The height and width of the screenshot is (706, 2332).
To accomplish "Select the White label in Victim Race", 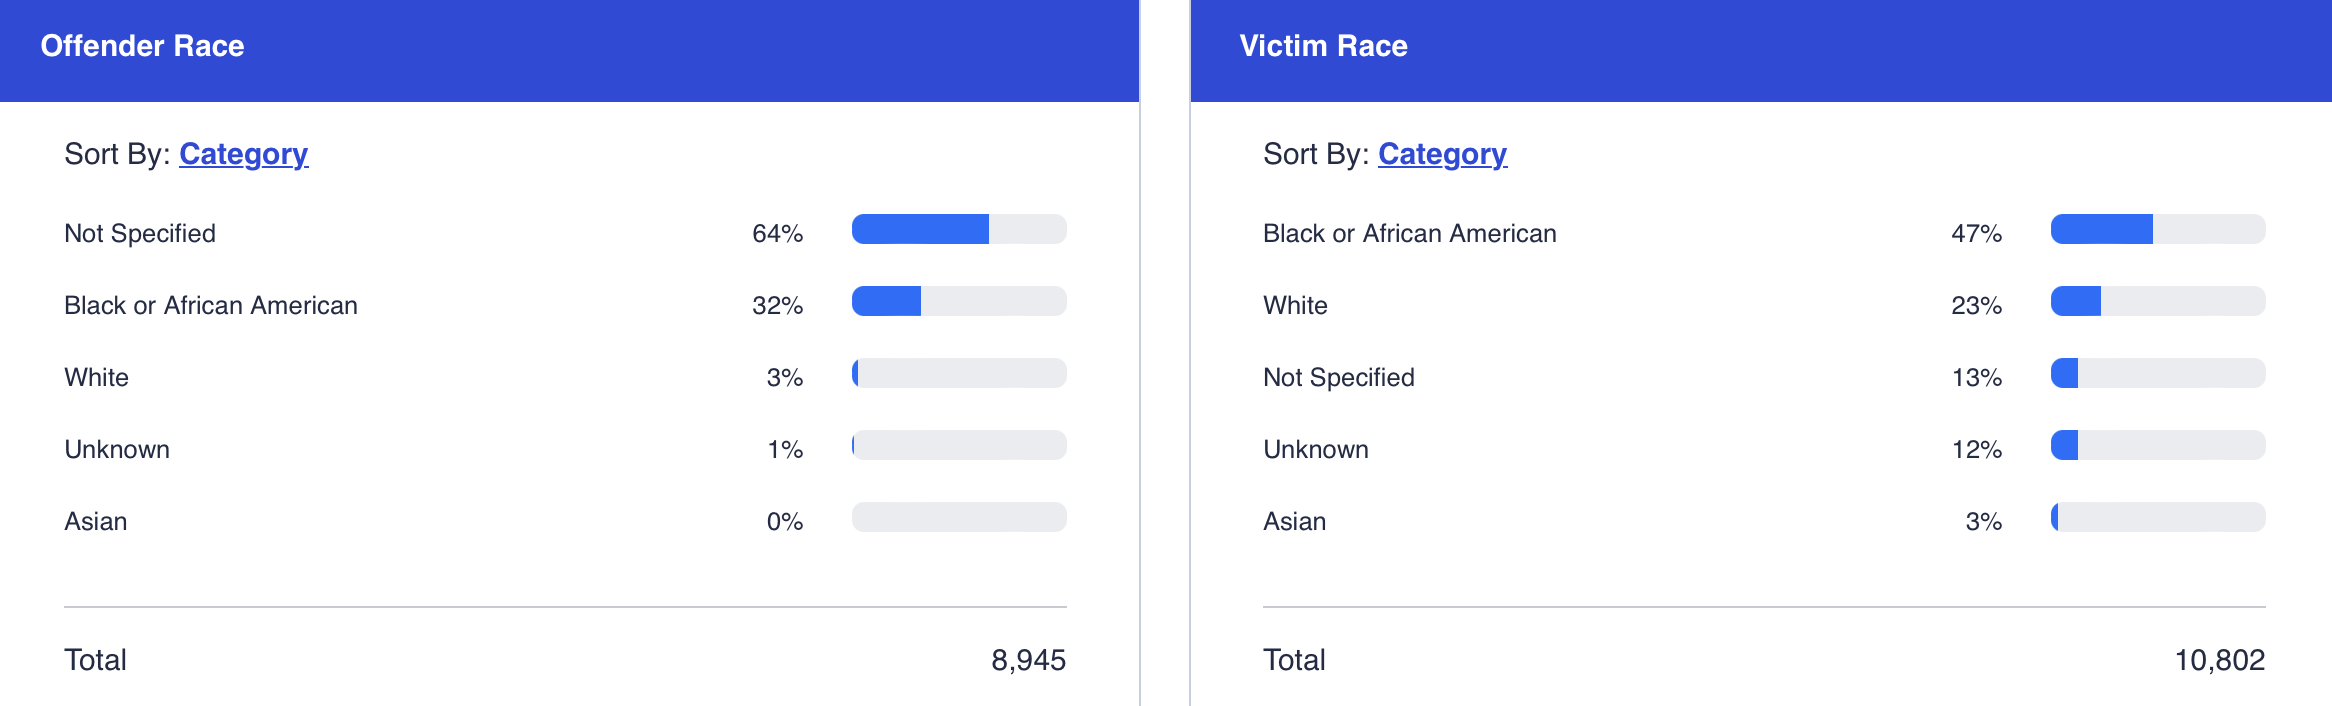I will click(x=1295, y=305).
